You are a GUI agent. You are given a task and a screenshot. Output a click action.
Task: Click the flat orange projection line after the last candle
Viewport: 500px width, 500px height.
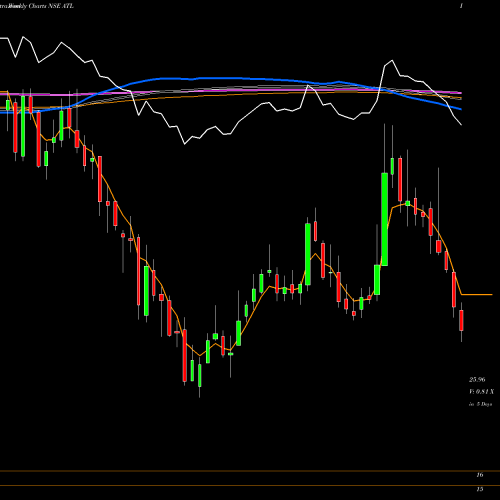(x=477, y=295)
